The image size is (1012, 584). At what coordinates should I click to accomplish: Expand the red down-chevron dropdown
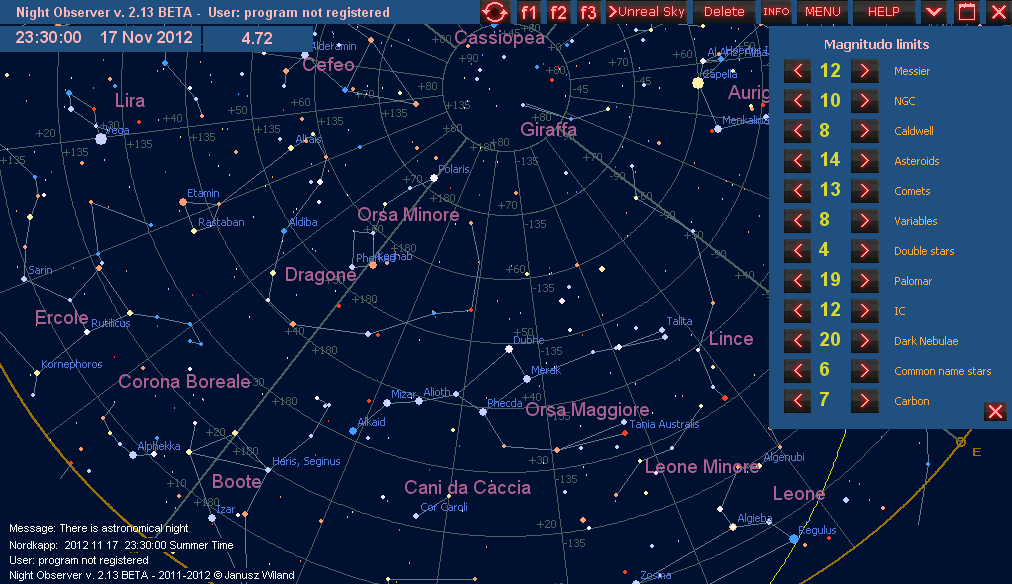point(933,12)
